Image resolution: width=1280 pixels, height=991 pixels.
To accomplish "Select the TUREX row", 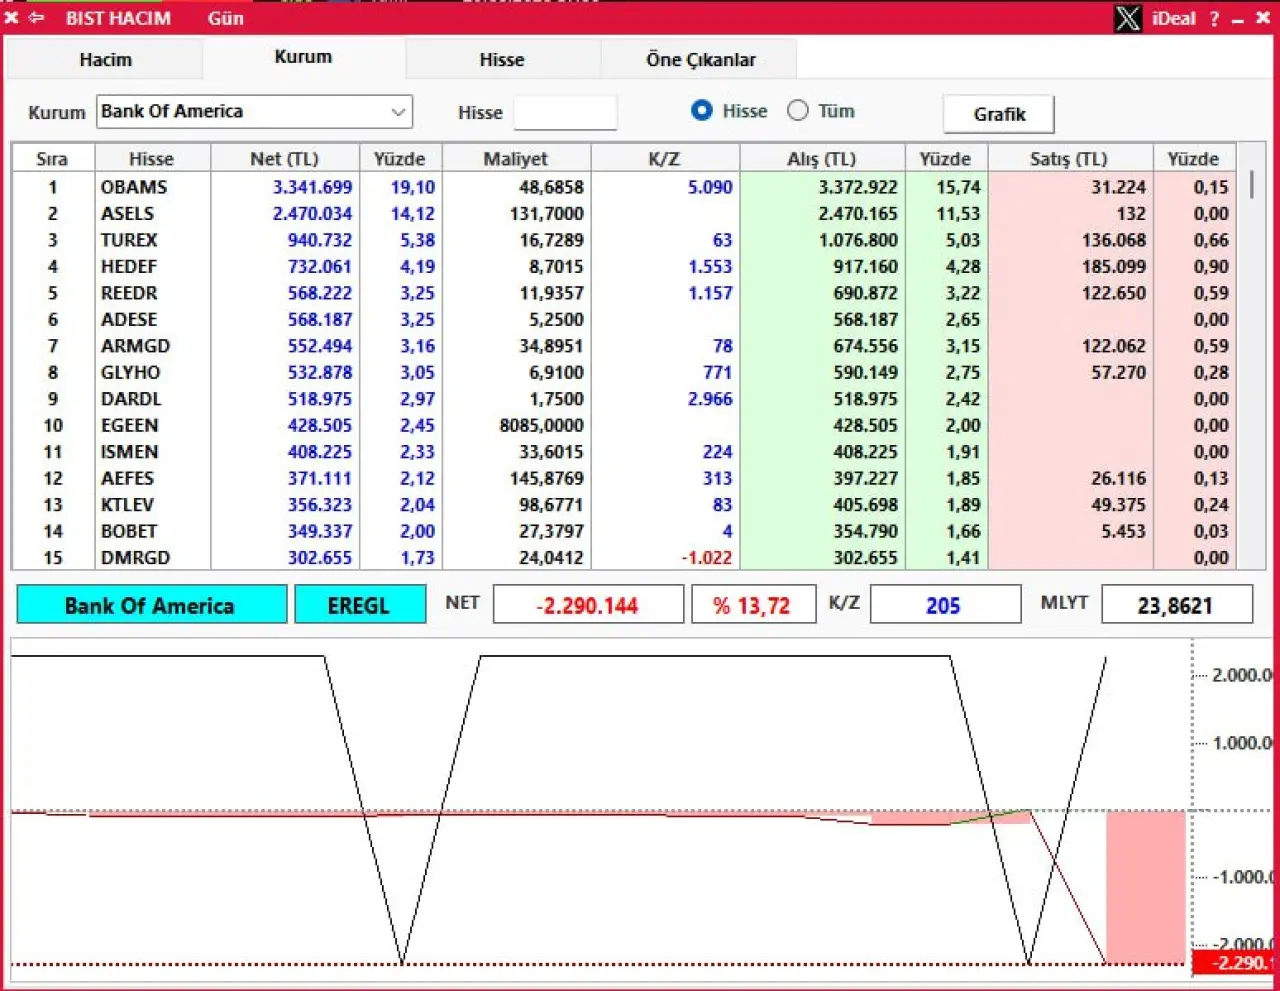I will coord(623,240).
